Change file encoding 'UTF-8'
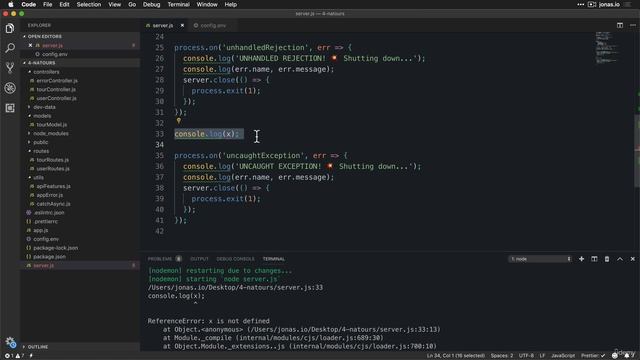Image resolution: width=640 pixels, height=360 pixels. point(526,356)
